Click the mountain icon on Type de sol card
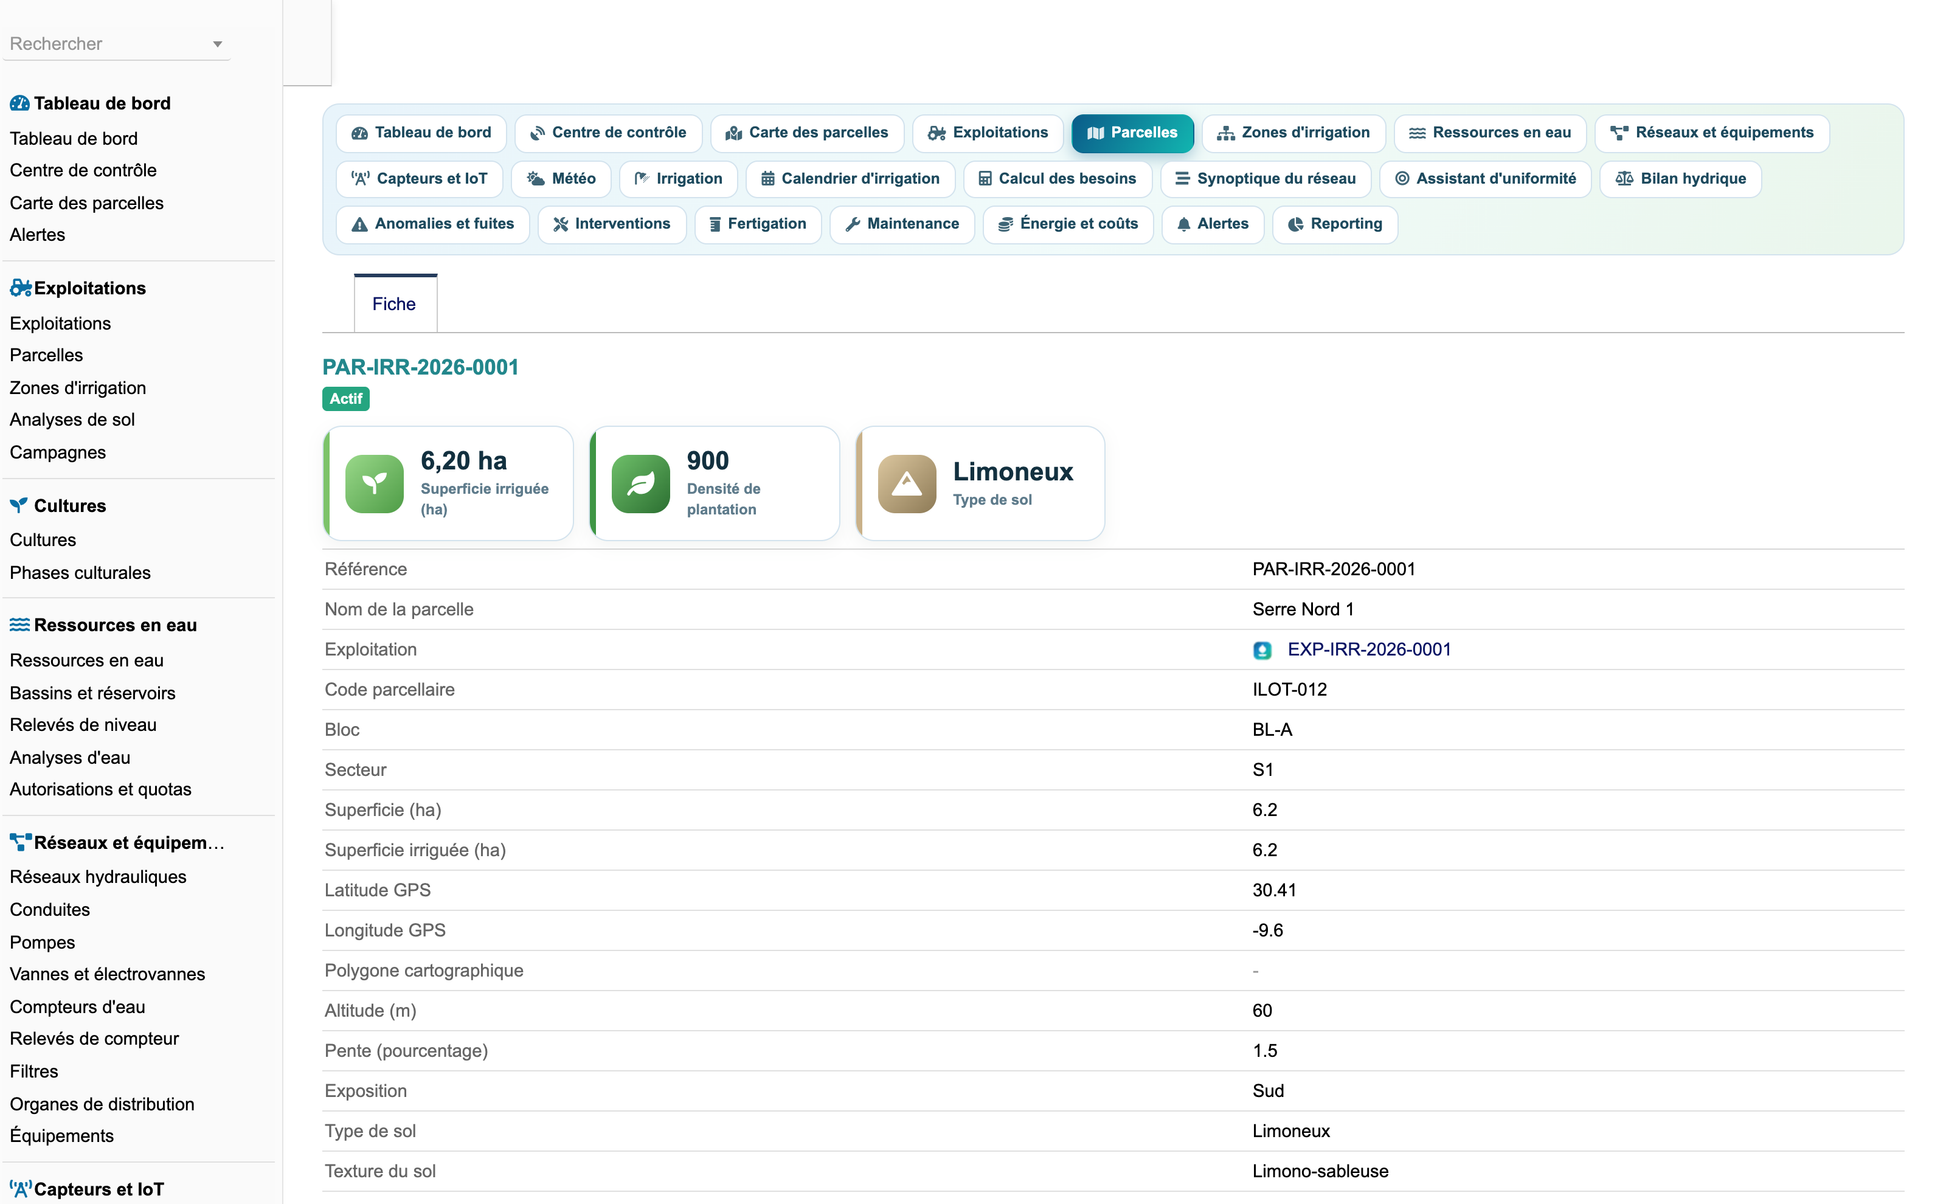Image resolution: width=1946 pixels, height=1204 pixels. tap(907, 484)
